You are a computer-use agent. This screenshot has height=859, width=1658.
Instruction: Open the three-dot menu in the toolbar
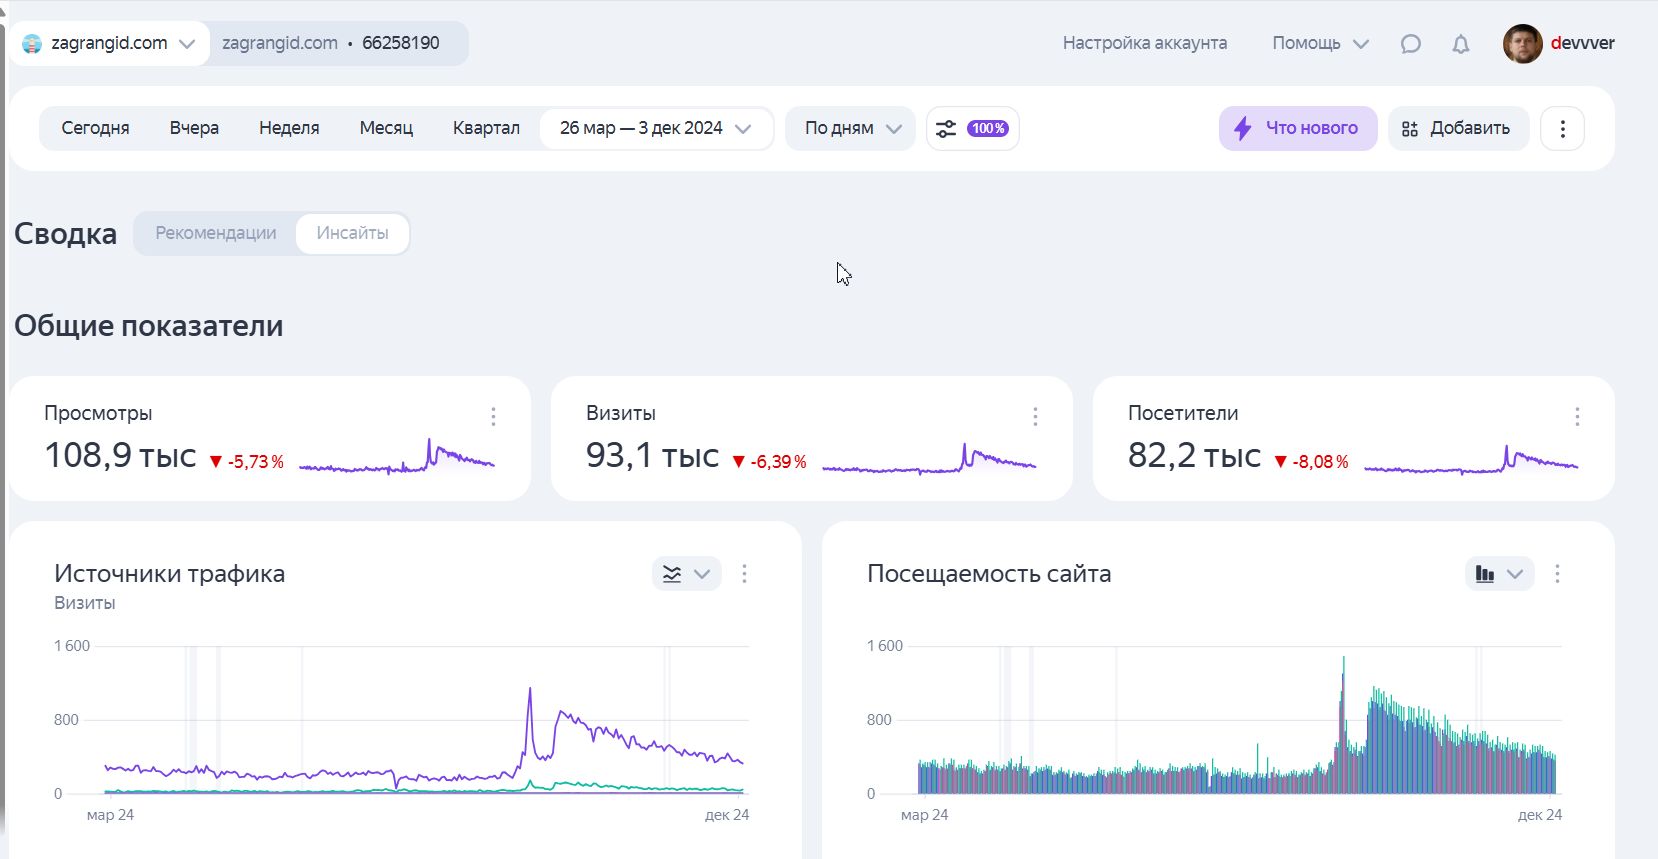[x=1562, y=129]
